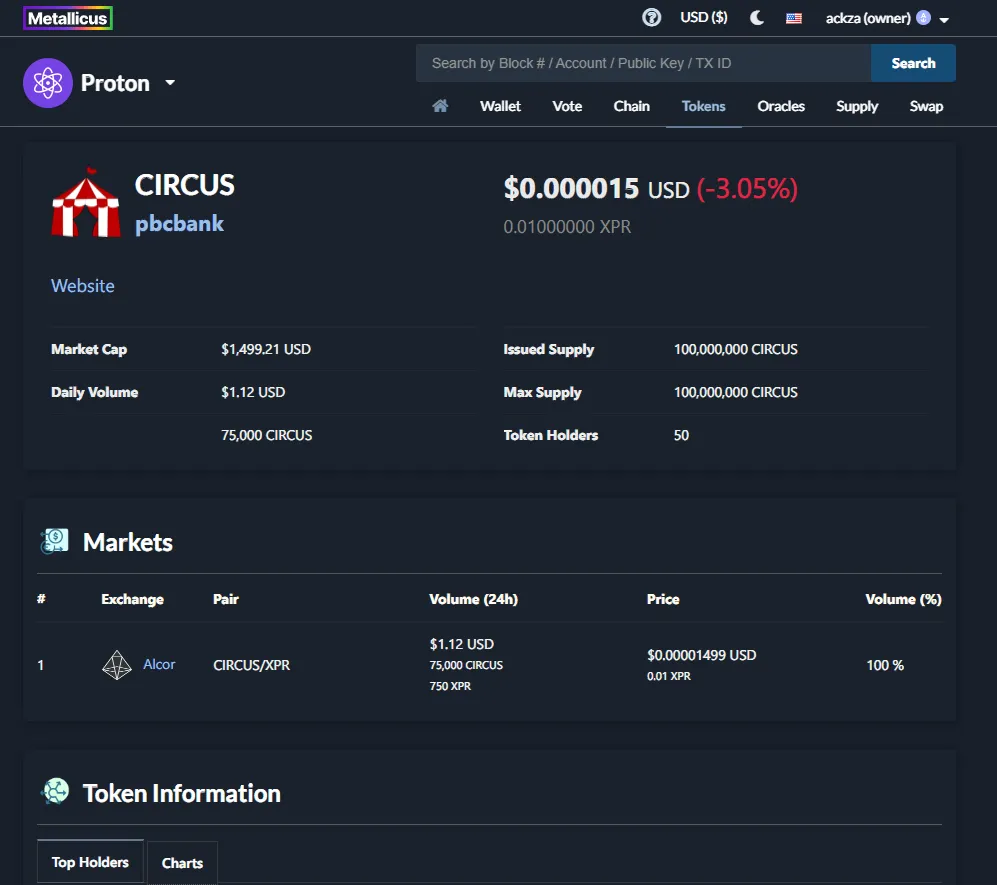Open the Chain menu item

click(631, 106)
